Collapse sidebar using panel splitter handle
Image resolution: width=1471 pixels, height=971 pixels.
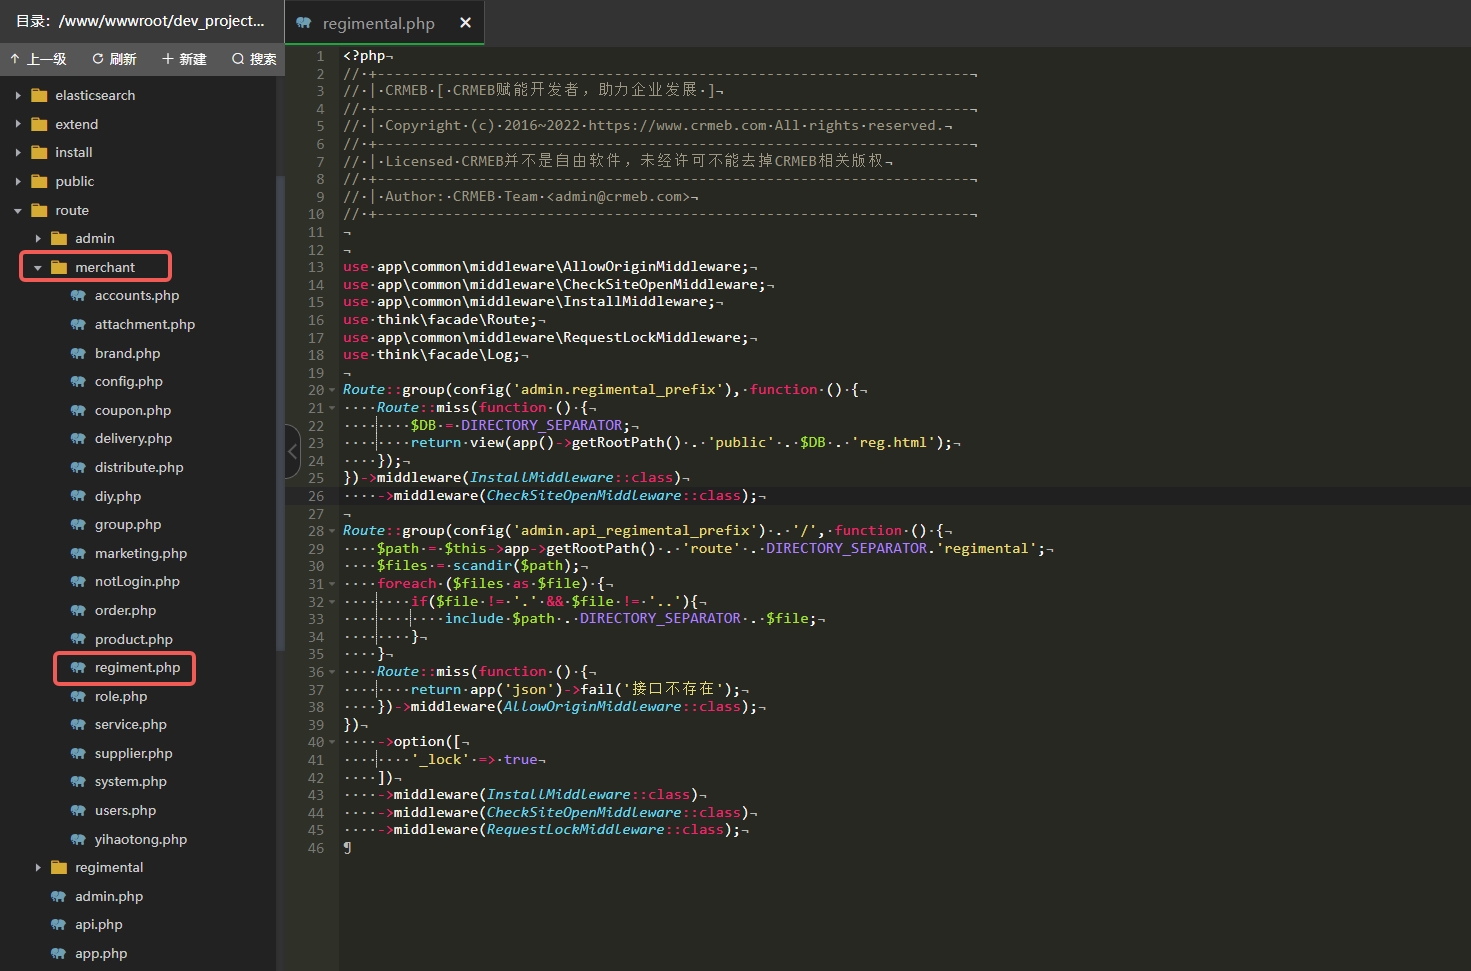click(x=292, y=452)
